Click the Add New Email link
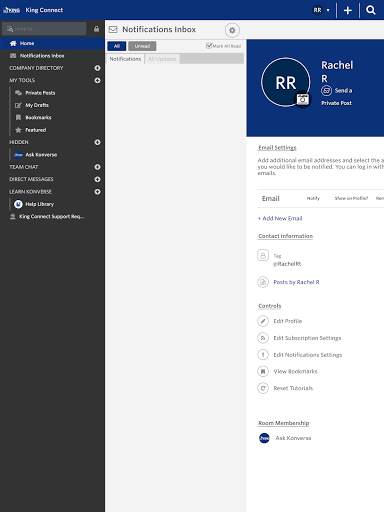The height and width of the screenshot is (512, 384). coord(280,218)
